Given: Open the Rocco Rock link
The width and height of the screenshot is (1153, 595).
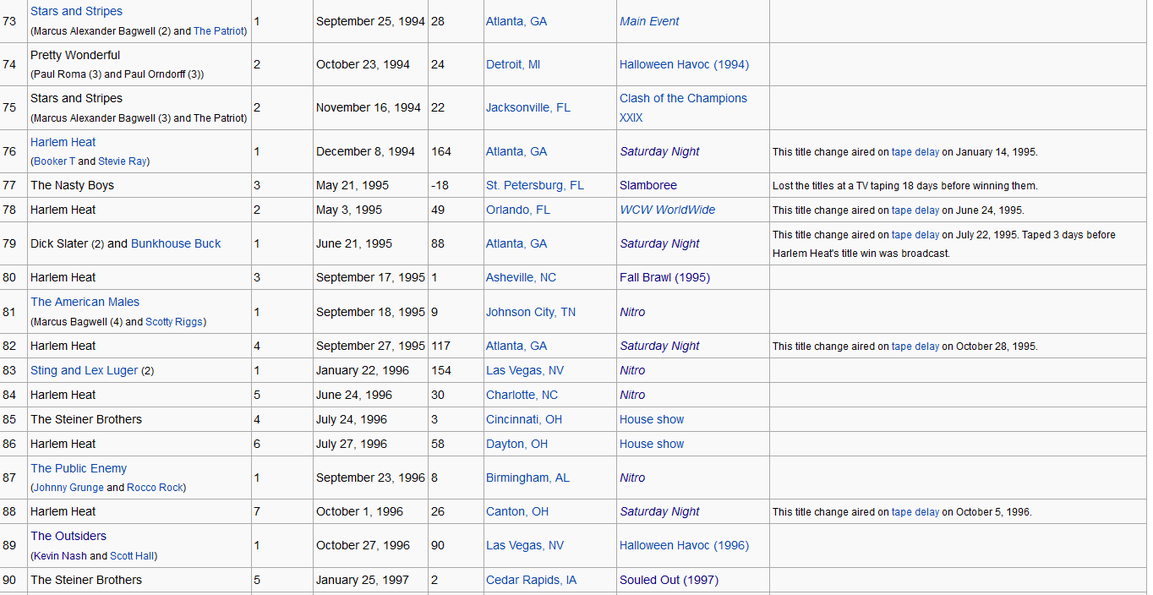Looking at the screenshot, I should point(154,488).
